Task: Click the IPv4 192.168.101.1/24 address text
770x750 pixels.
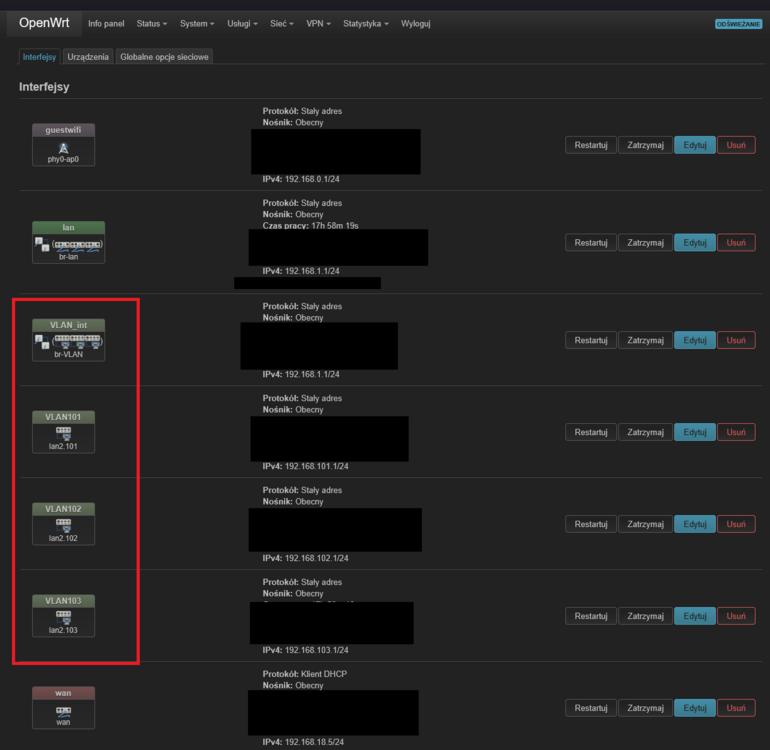Action: 305,466
